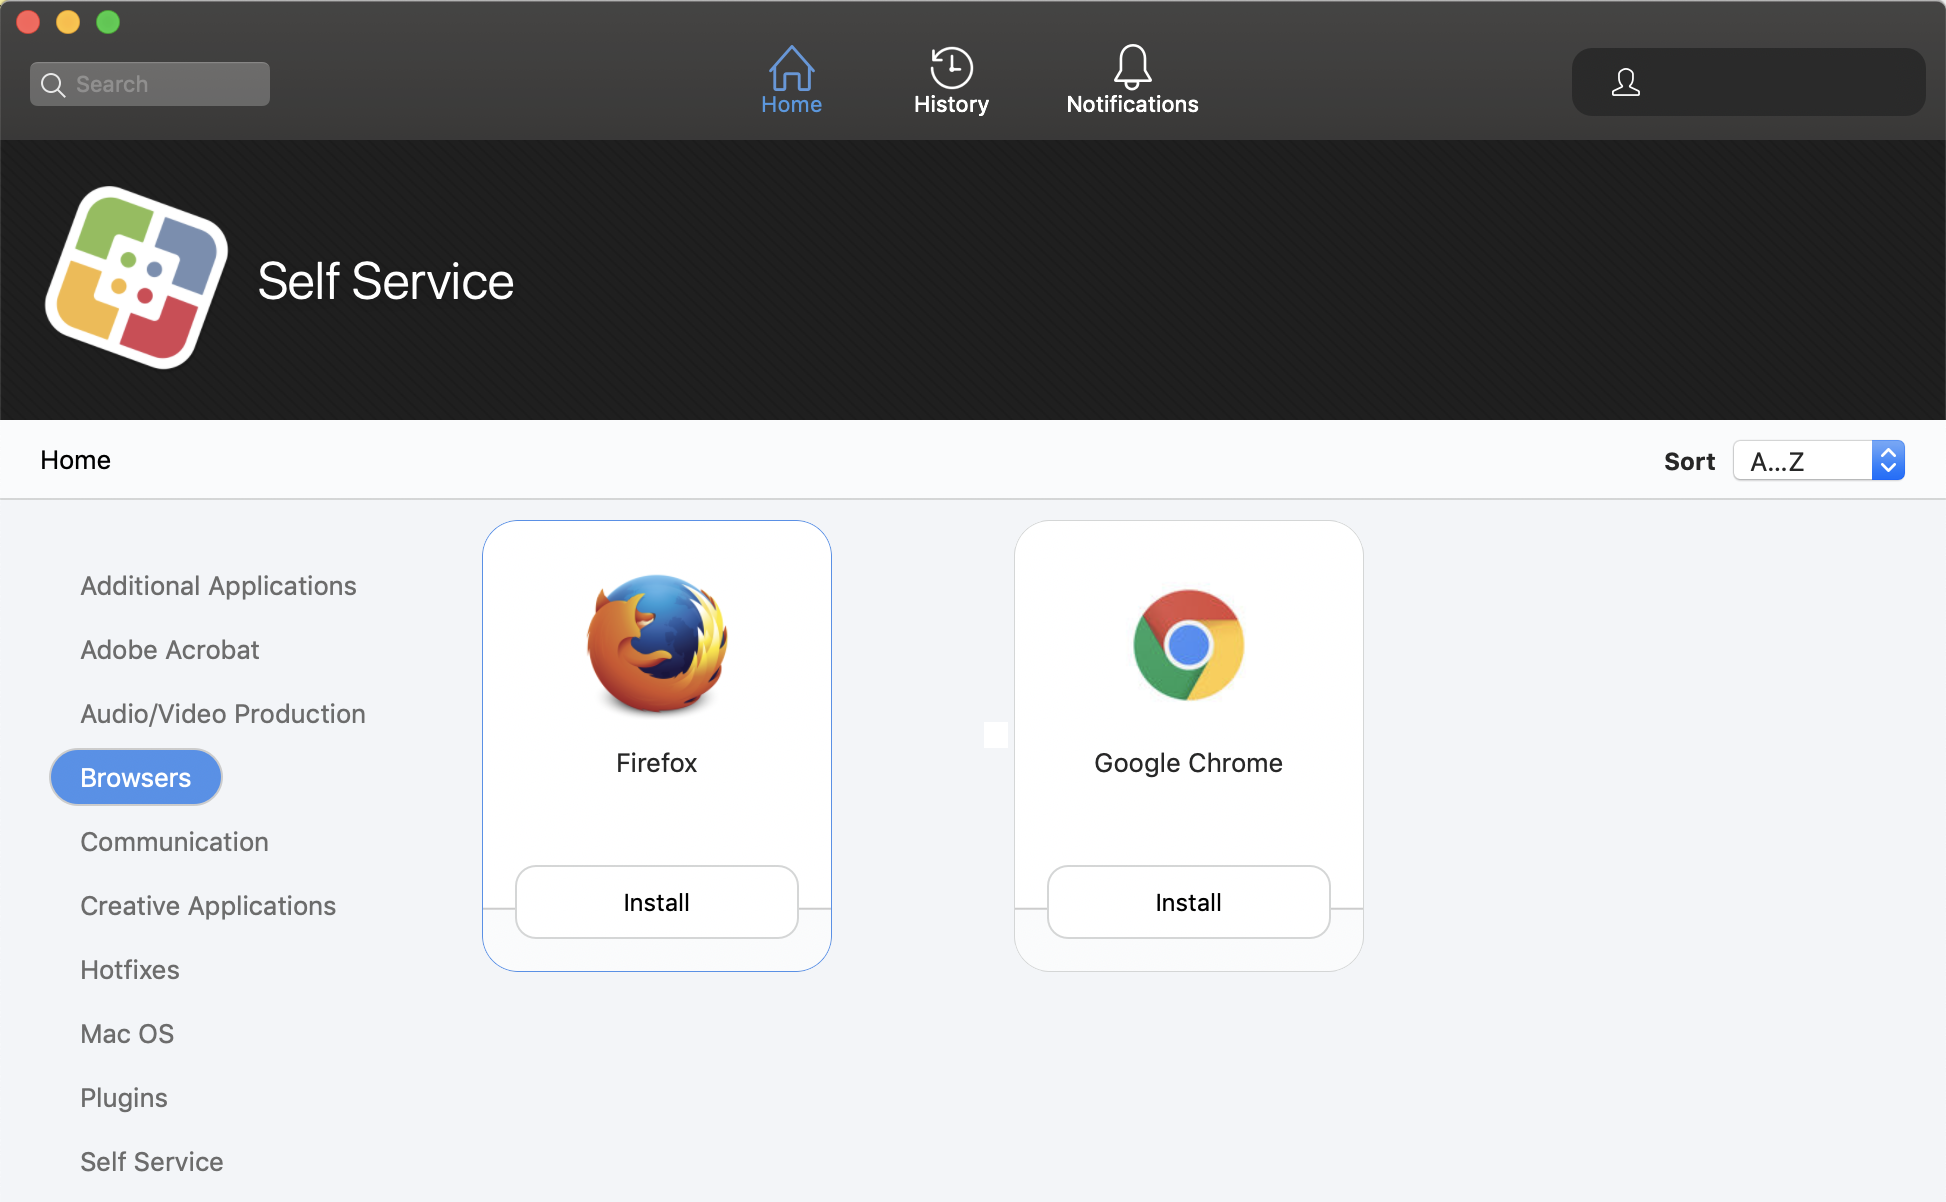The width and height of the screenshot is (1946, 1202).
Task: Open the Sort A...Z dropdown
Action: pyautogui.click(x=1818, y=461)
